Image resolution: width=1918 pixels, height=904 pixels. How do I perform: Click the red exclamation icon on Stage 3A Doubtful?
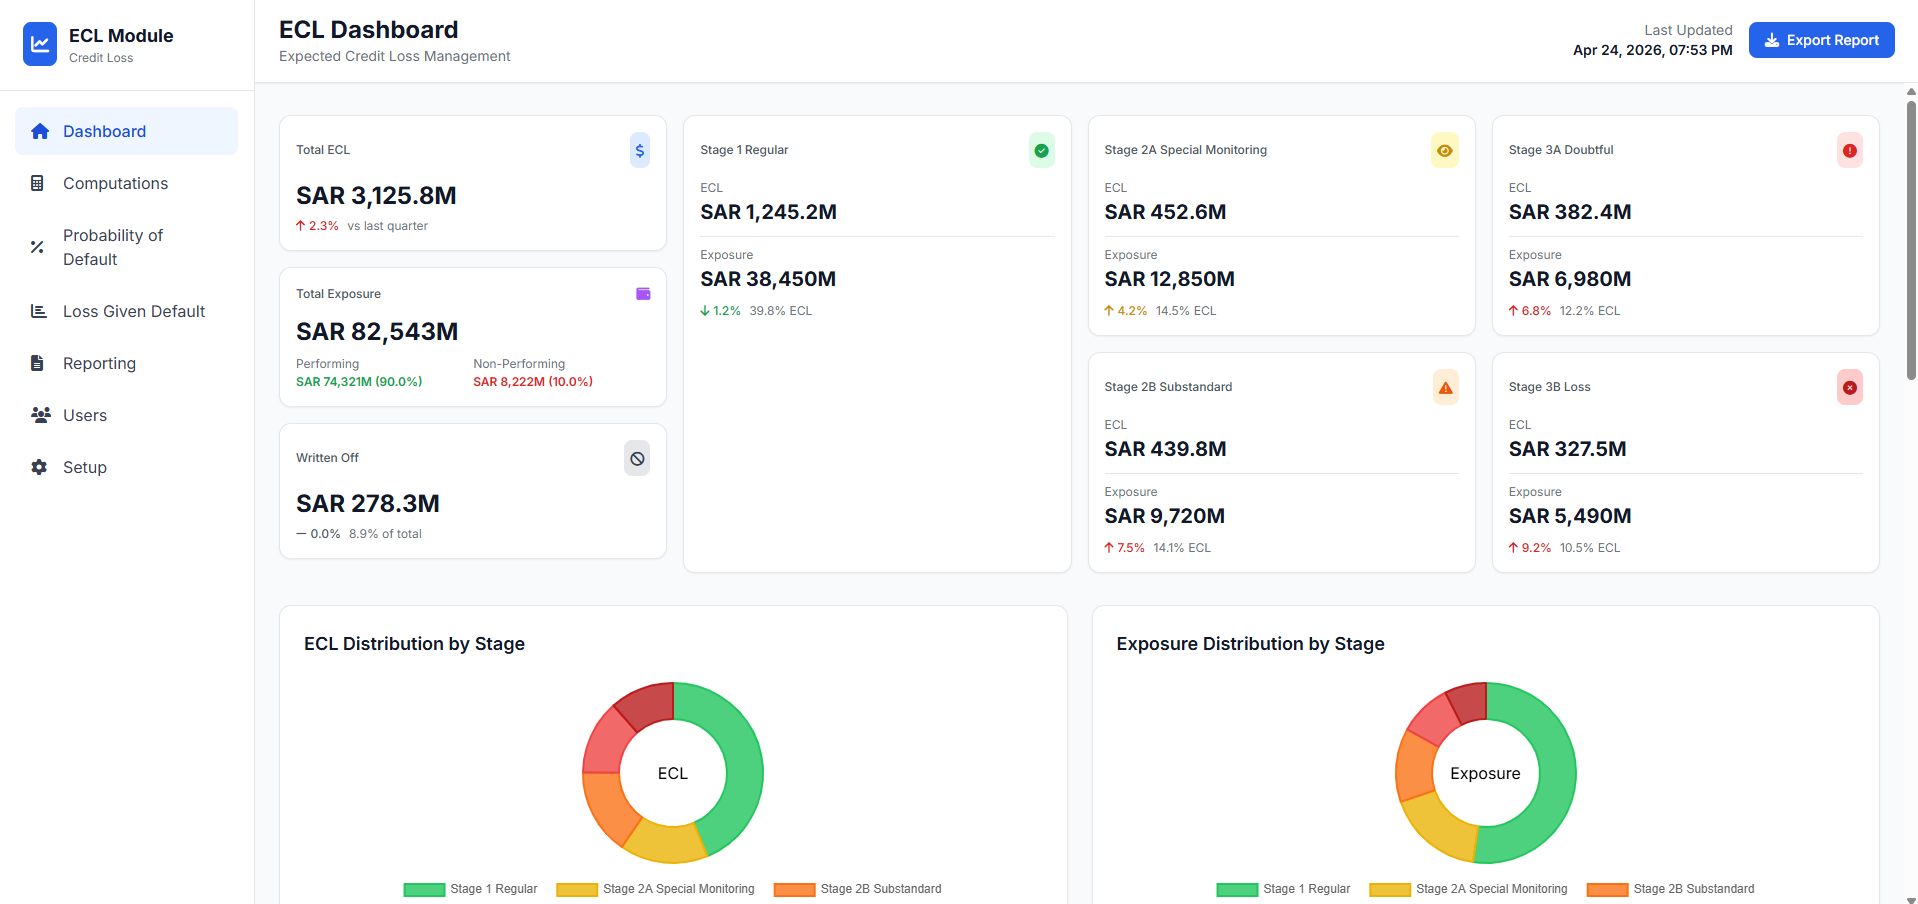pos(1849,151)
